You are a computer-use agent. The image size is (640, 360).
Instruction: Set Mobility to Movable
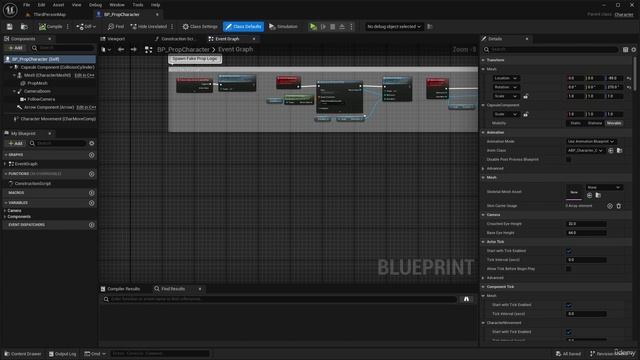click(x=614, y=123)
